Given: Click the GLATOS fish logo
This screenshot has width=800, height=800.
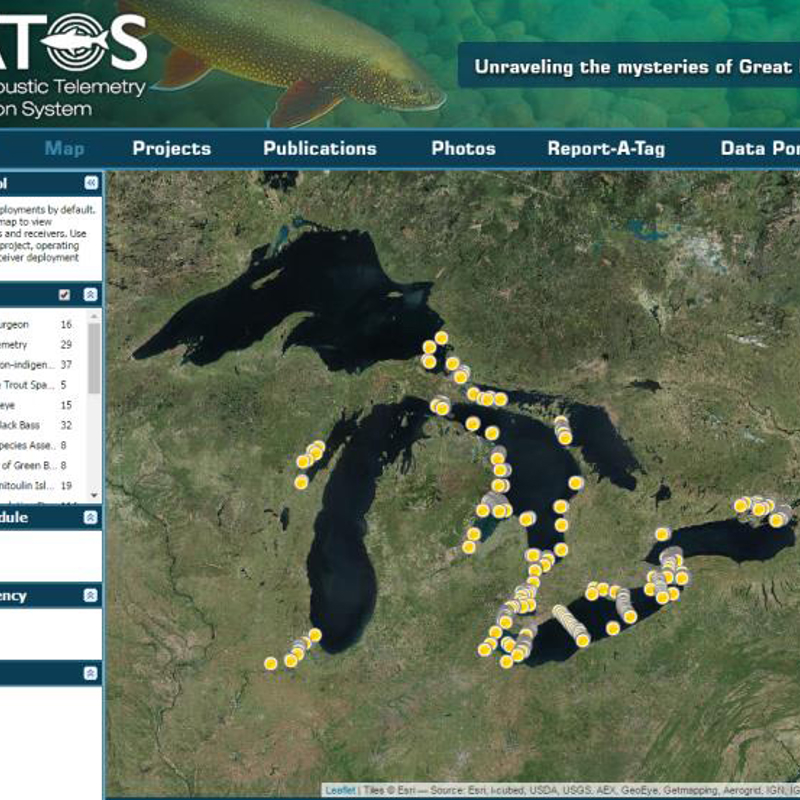Looking at the screenshot, I should (x=75, y=40).
